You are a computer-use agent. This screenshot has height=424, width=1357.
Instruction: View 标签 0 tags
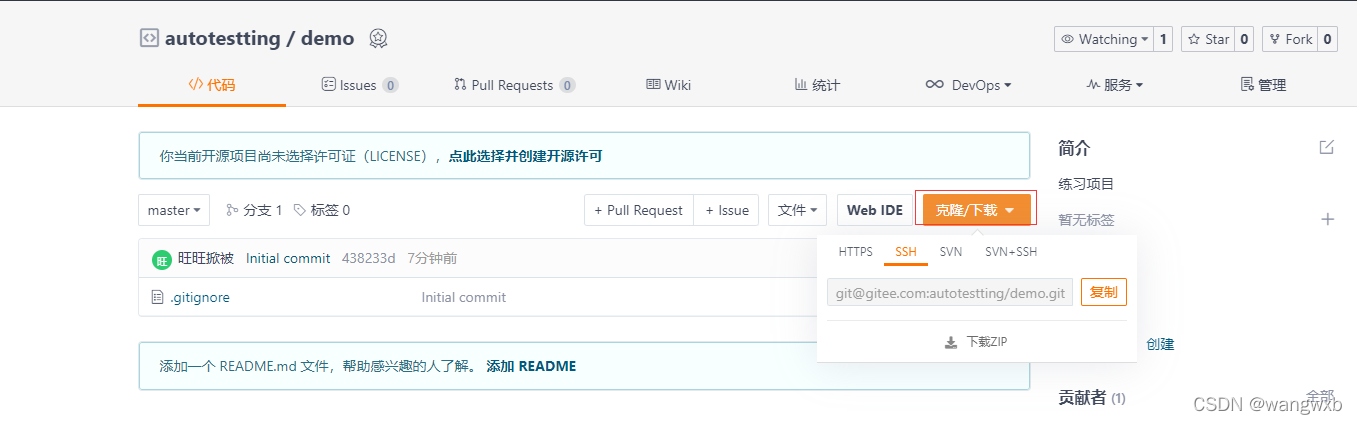[322, 210]
